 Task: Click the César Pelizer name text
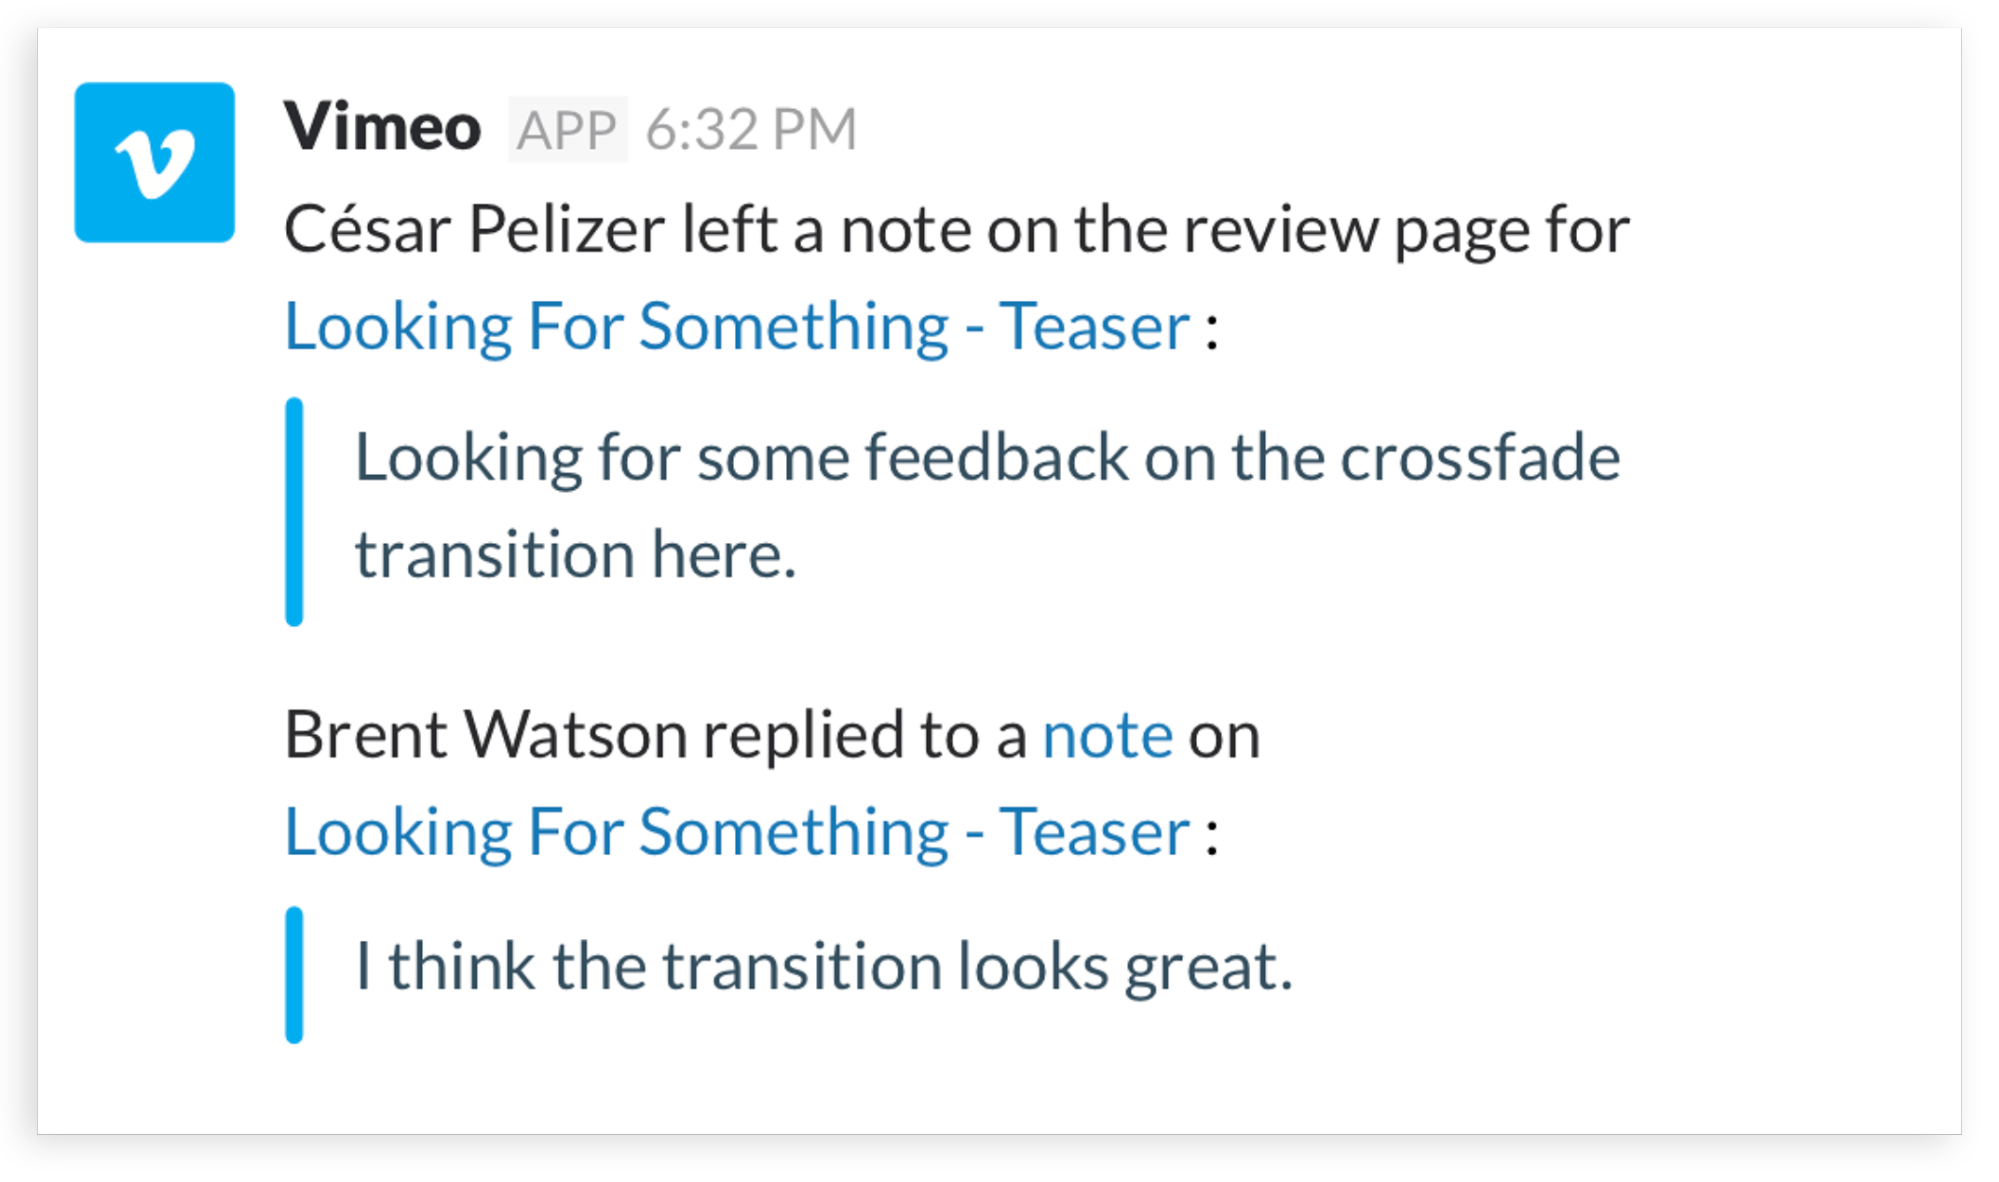tap(474, 229)
